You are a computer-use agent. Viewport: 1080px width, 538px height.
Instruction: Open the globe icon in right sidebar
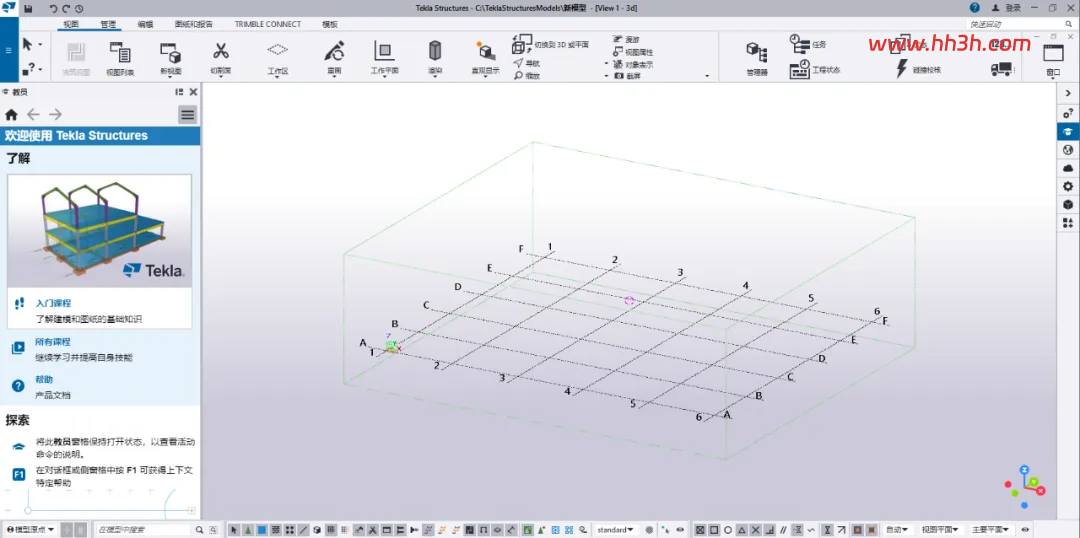[x=1068, y=149]
